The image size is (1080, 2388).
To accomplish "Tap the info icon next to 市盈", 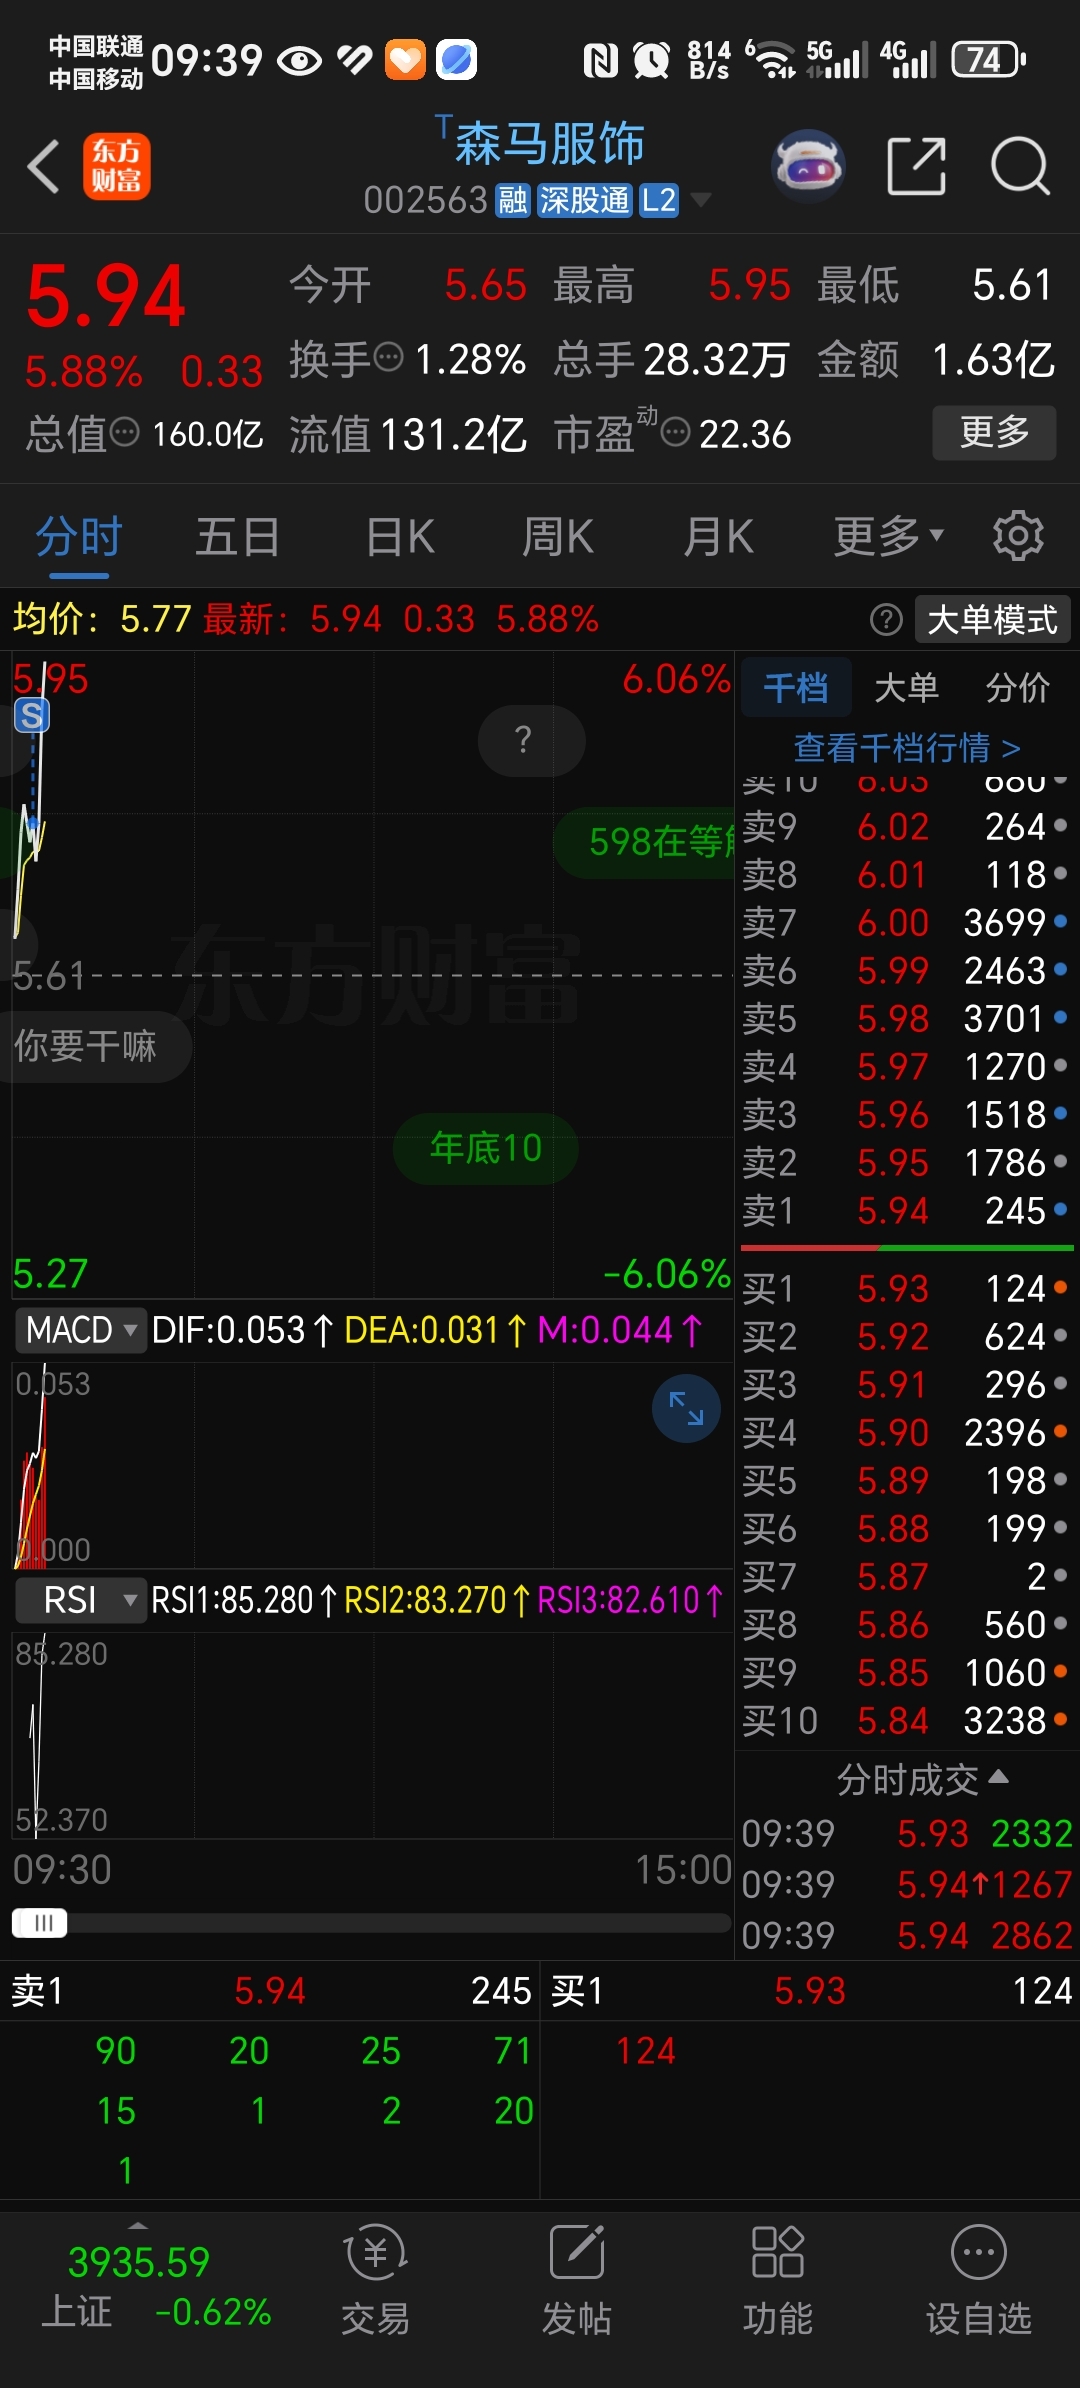I will click(676, 432).
